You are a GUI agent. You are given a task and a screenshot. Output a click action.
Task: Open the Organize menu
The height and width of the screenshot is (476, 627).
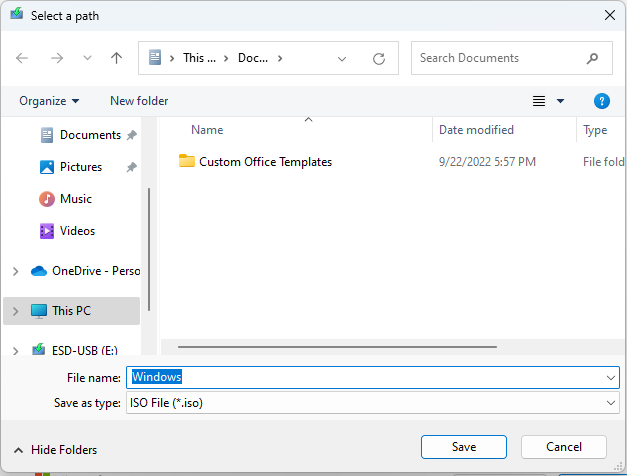pyautogui.click(x=49, y=101)
